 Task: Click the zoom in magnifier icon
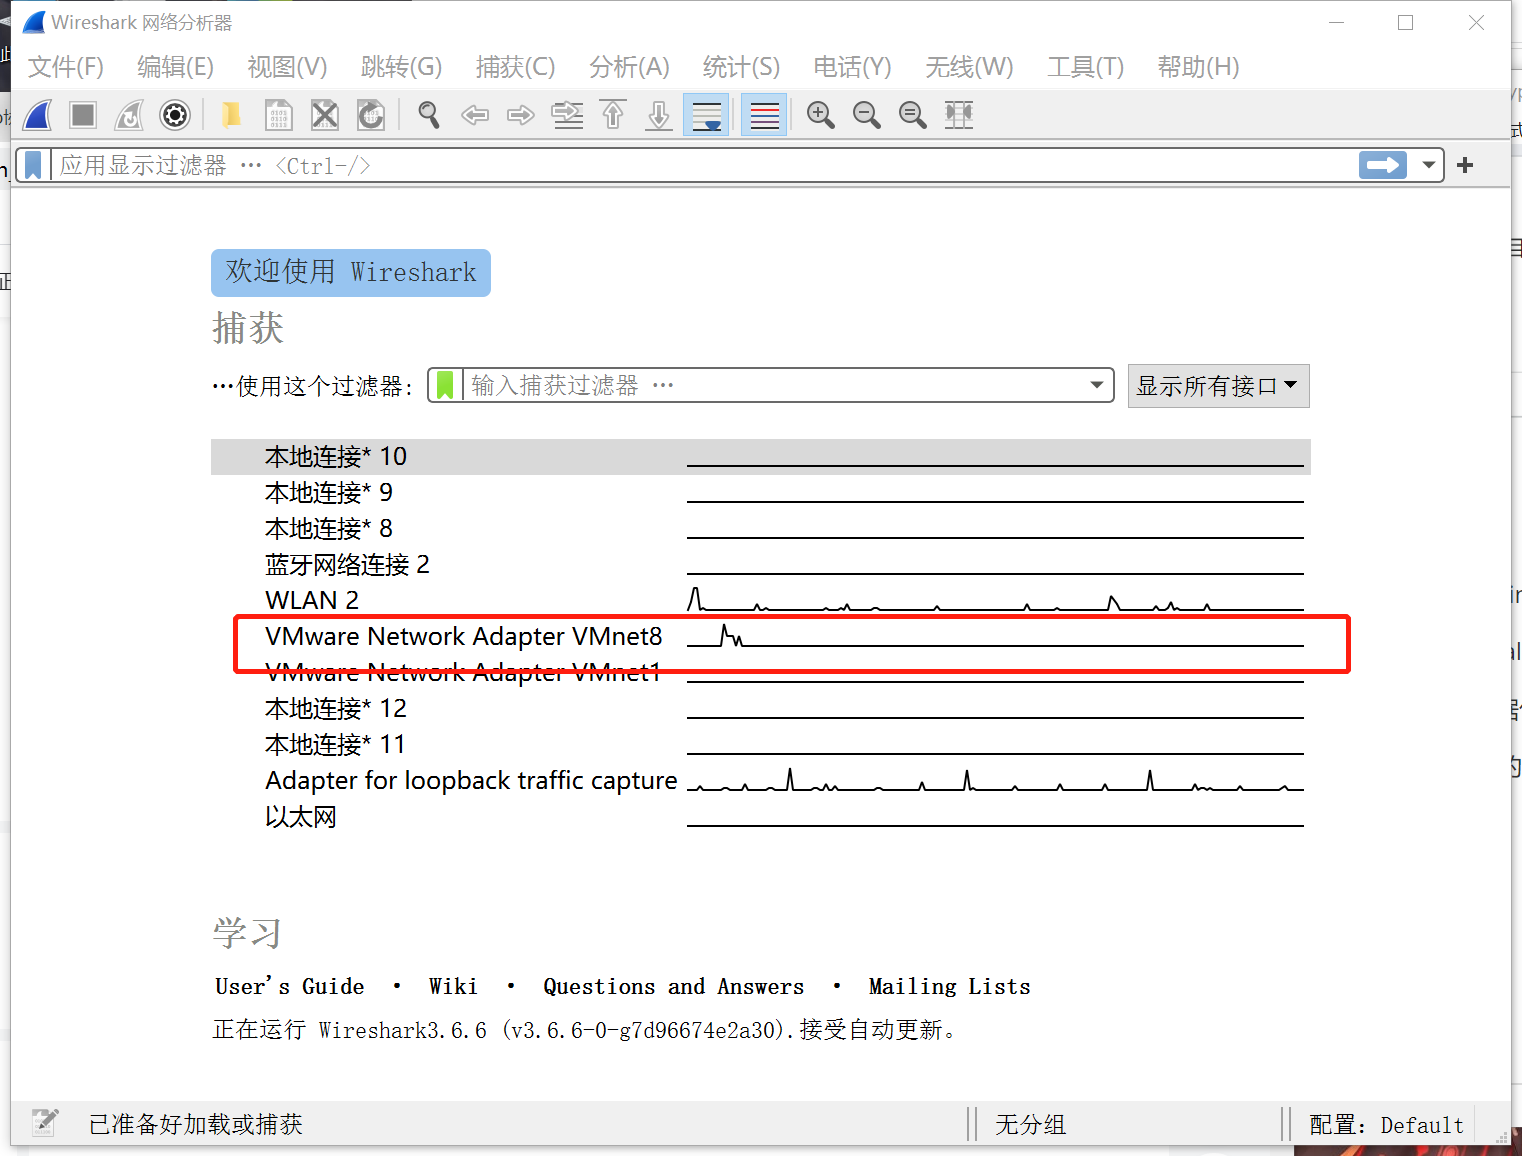tap(821, 116)
